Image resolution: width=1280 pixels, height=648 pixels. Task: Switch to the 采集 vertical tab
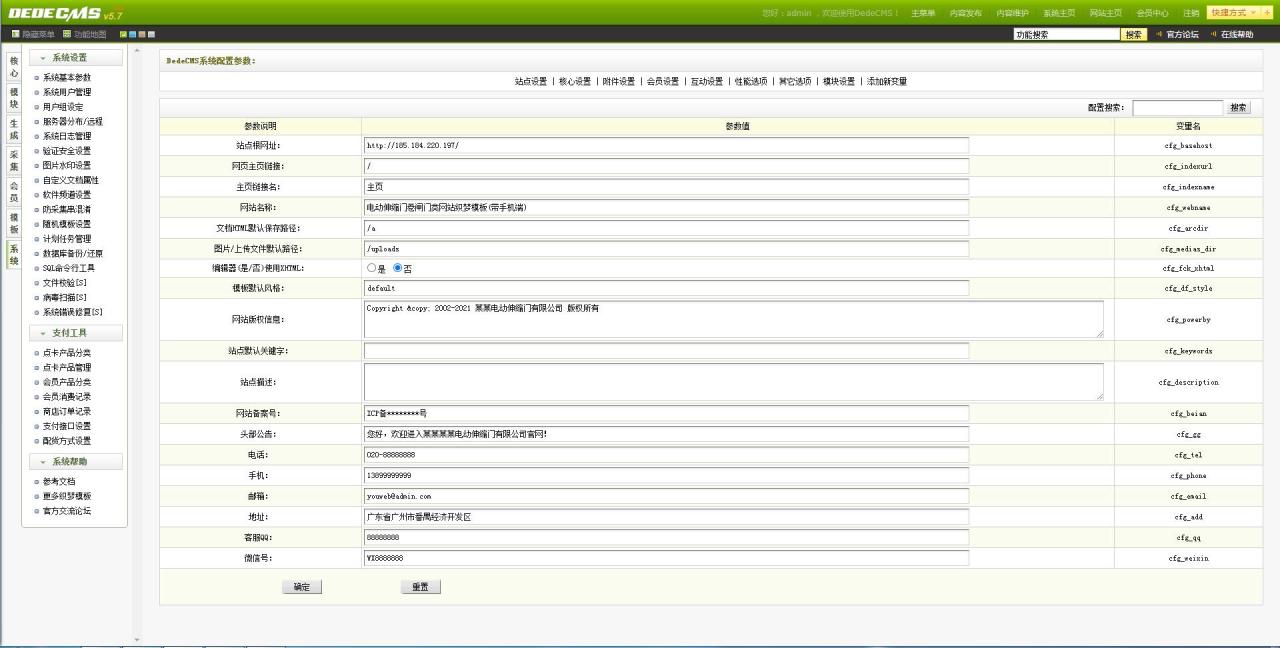tap(14, 160)
